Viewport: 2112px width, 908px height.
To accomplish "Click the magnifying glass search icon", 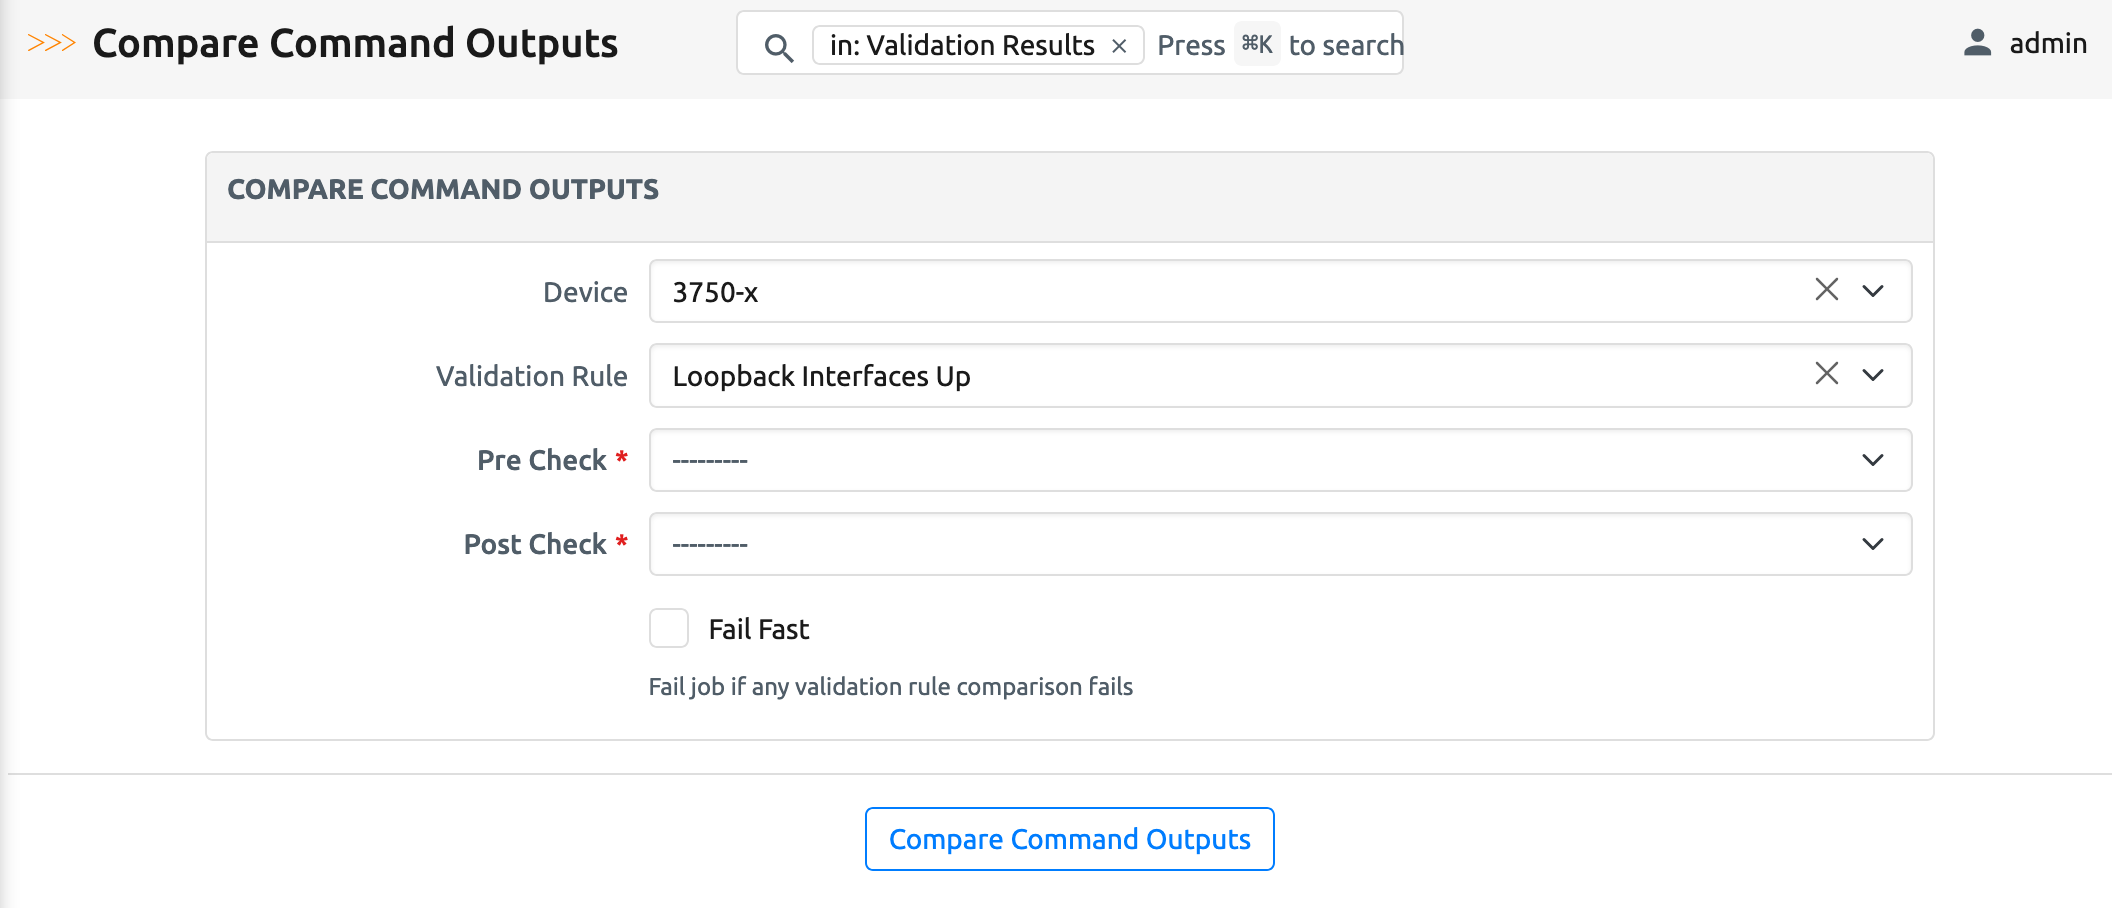I will (778, 47).
